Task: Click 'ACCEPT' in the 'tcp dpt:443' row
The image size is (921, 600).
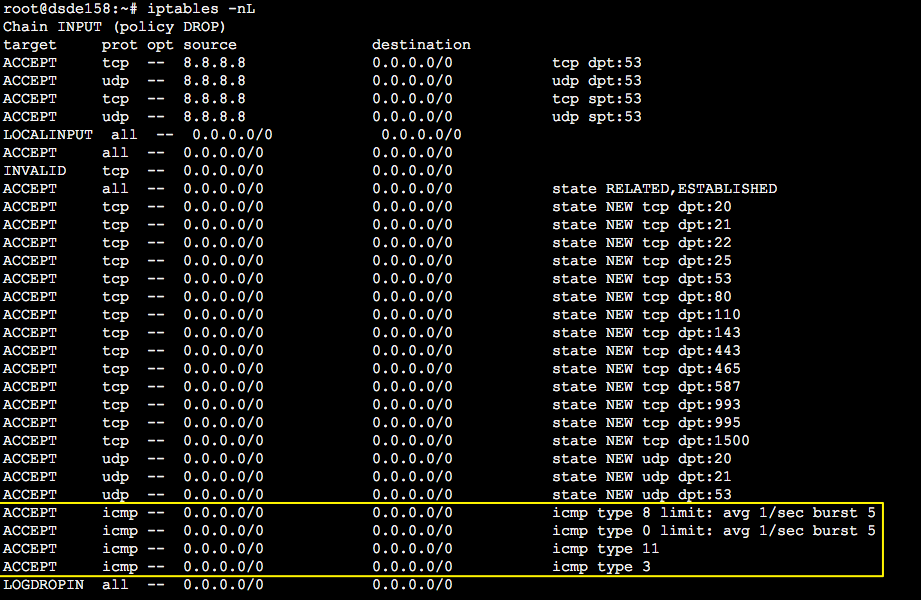Action: tap(30, 351)
